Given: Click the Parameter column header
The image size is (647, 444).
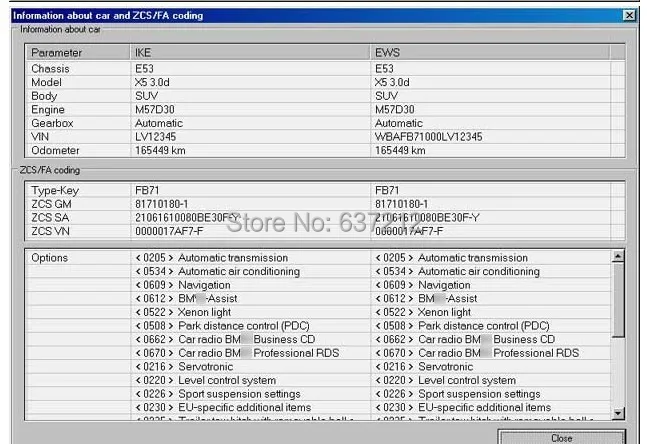Looking at the screenshot, I should pyautogui.click(x=78, y=53).
